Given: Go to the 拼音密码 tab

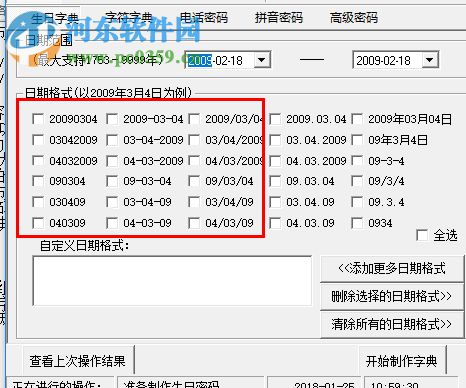Looking at the screenshot, I should [279, 17].
